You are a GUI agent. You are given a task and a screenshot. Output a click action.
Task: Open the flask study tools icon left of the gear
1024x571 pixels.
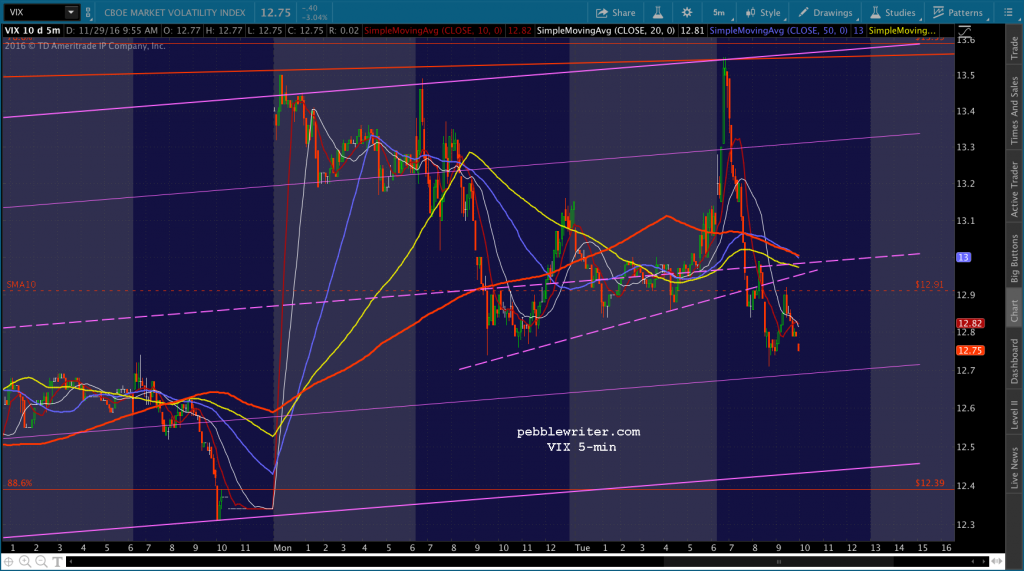pyautogui.click(x=658, y=12)
